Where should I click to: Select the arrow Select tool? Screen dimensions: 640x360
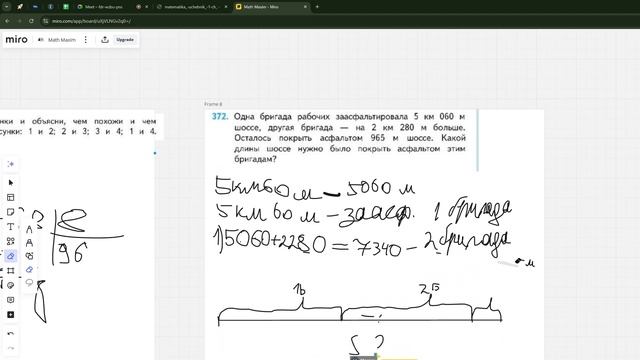pyautogui.click(x=11, y=182)
